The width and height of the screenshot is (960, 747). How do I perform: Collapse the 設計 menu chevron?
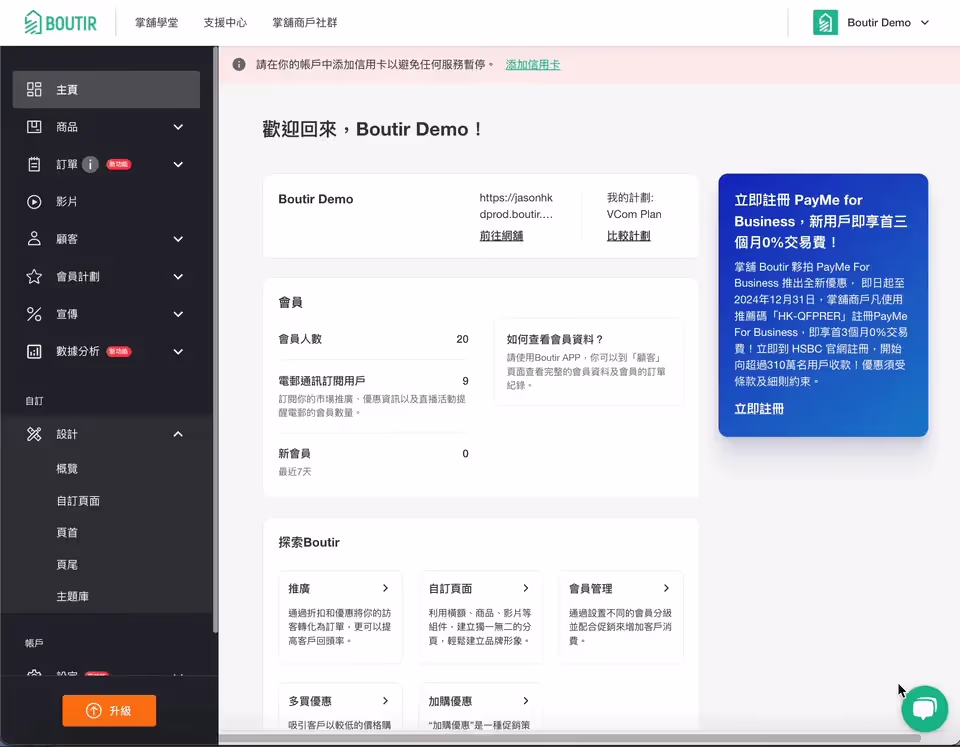coord(178,434)
